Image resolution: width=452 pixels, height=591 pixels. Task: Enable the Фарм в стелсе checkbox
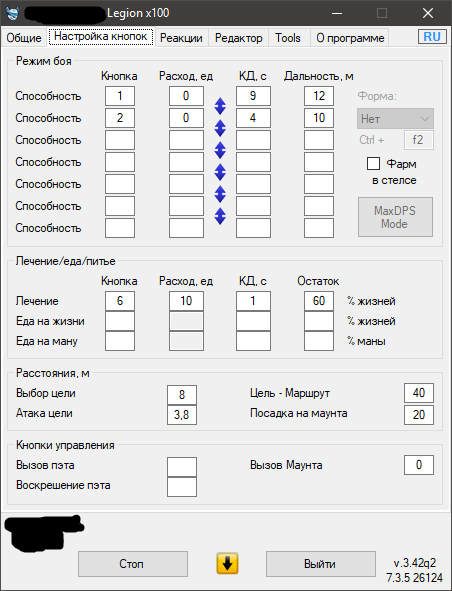click(x=373, y=164)
